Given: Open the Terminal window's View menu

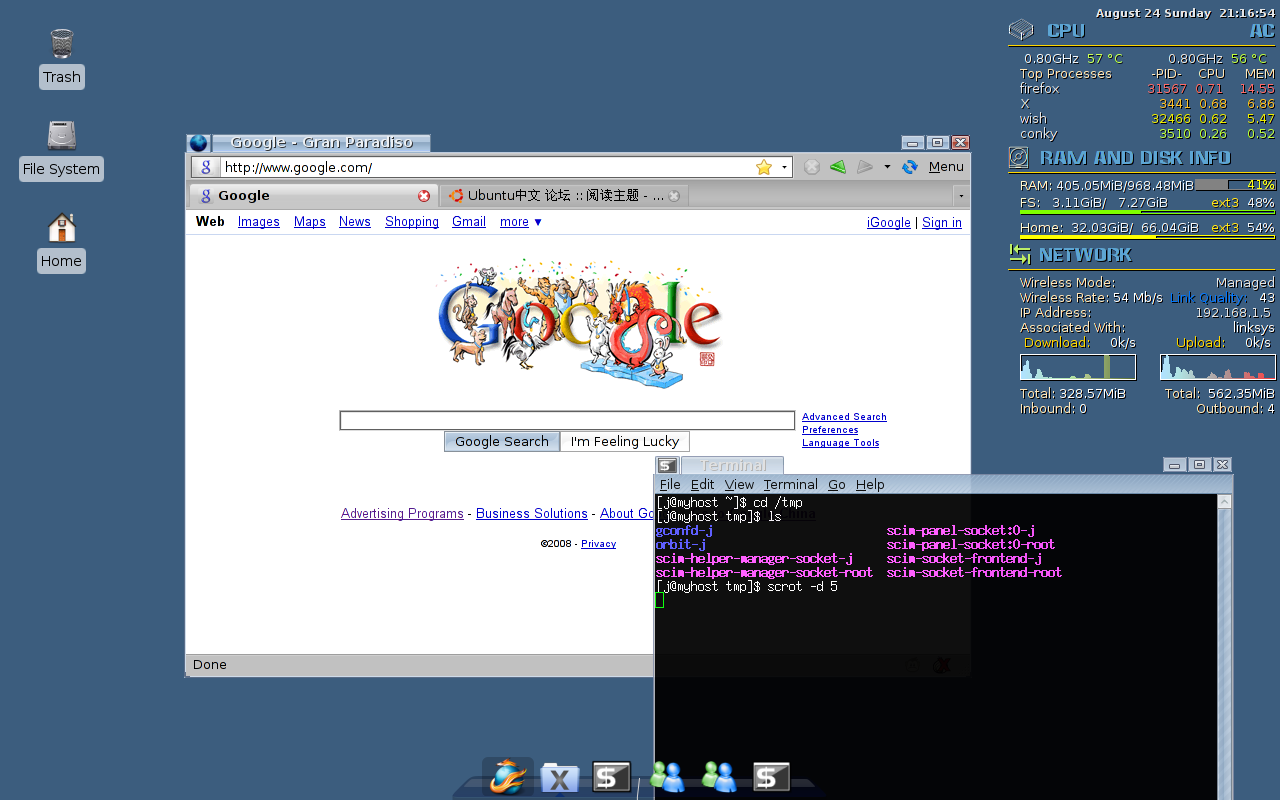Looking at the screenshot, I should pyautogui.click(x=739, y=484).
